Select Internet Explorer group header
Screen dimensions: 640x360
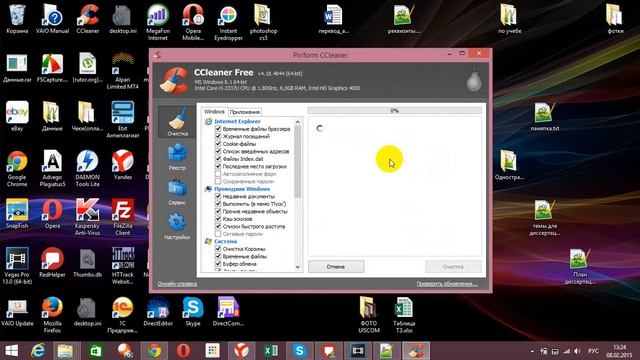click(x=237, y=121)
